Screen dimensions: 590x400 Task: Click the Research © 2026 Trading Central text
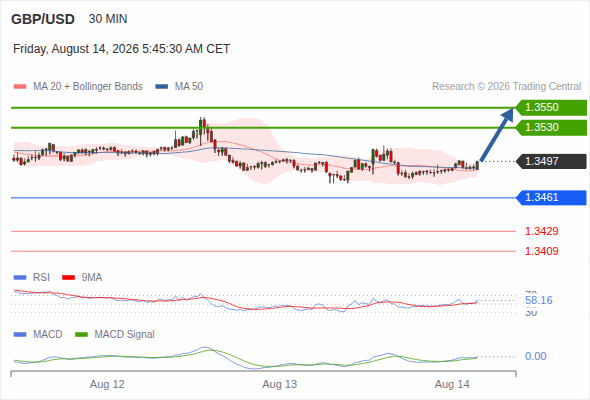(506, 87)
